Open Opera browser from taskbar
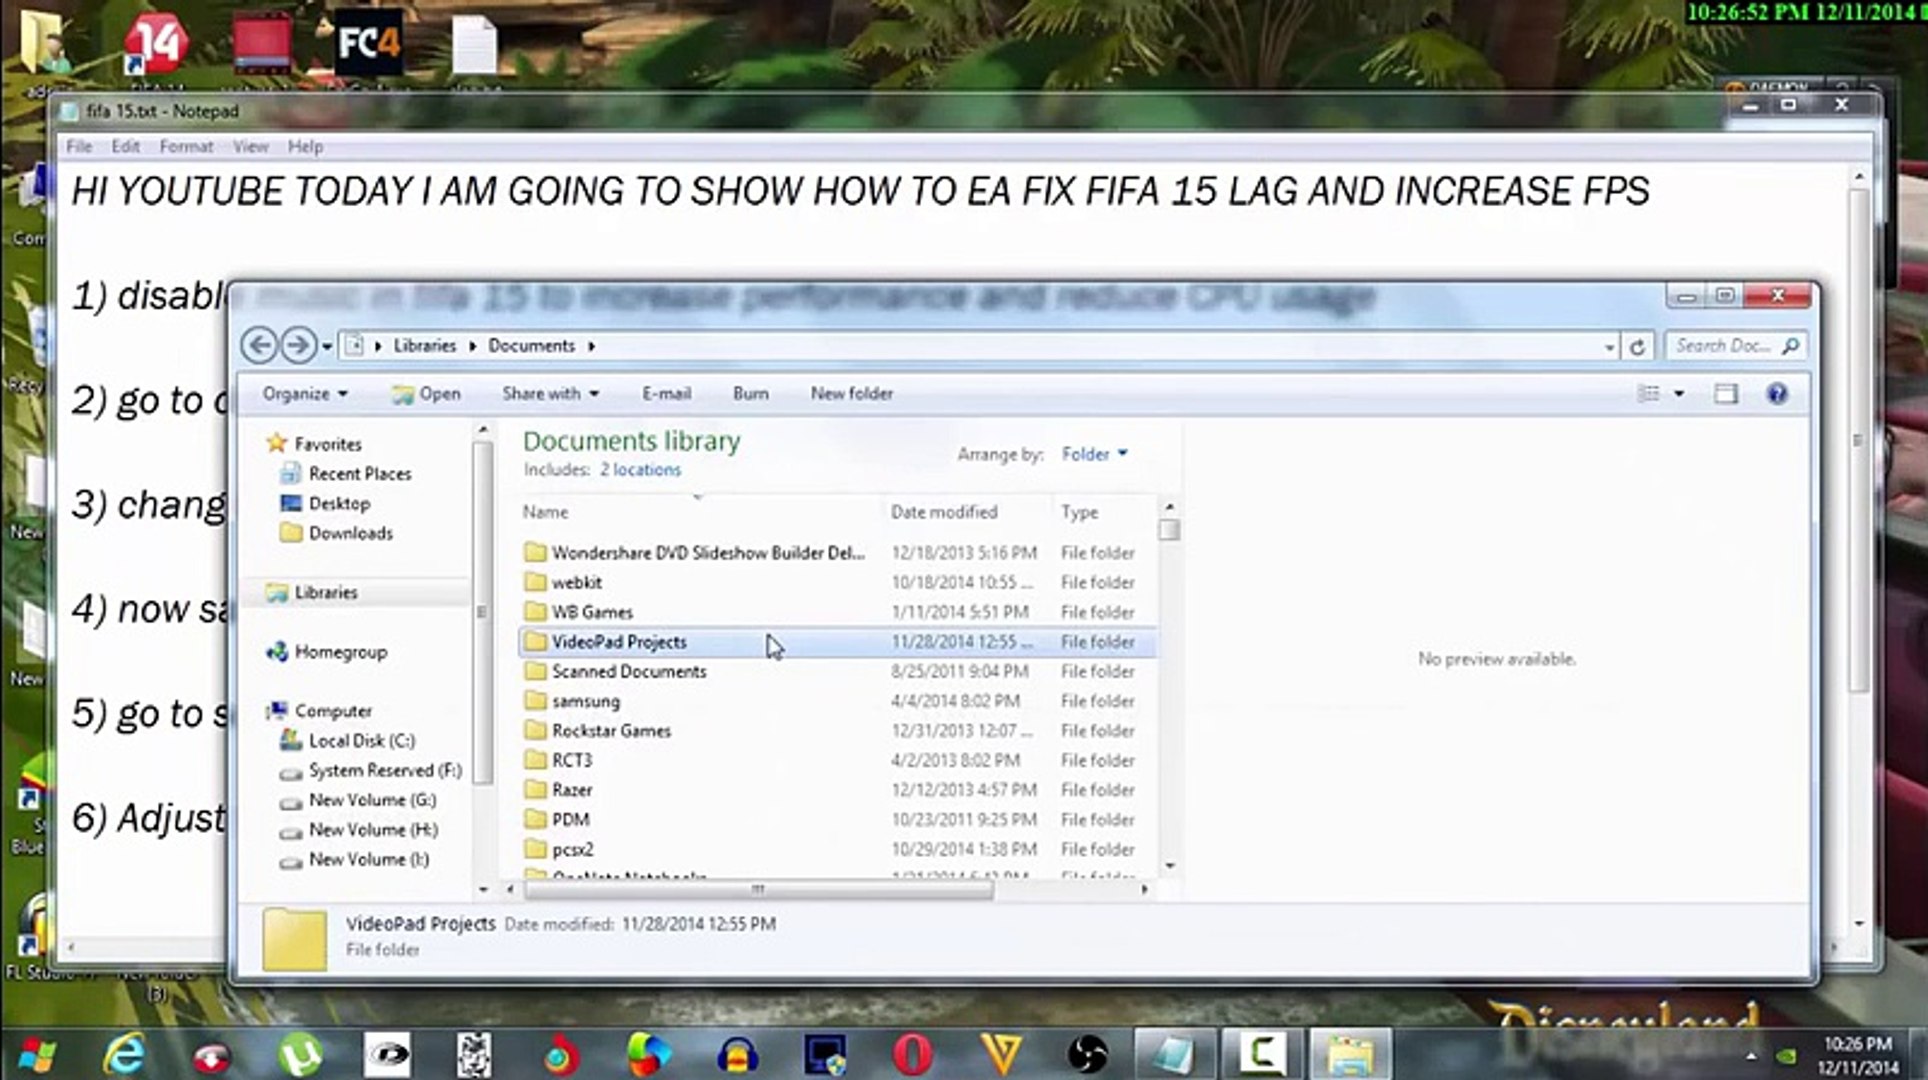Image resolution: width=1928 pixels, height=1080 pixels. (912, 1054)
